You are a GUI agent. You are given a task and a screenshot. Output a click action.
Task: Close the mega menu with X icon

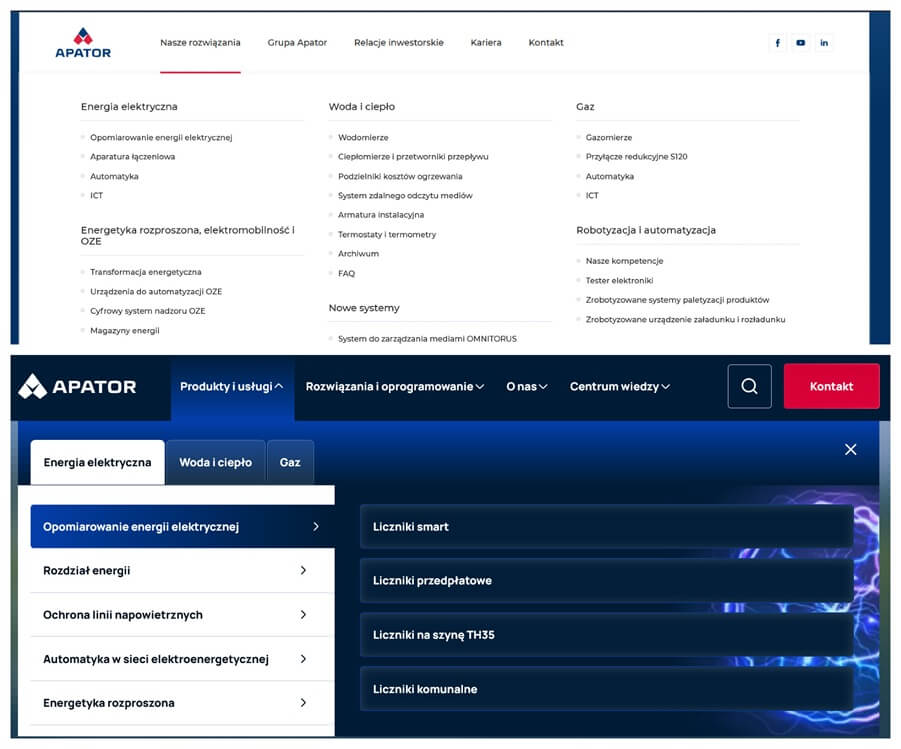tap(850, 450)
